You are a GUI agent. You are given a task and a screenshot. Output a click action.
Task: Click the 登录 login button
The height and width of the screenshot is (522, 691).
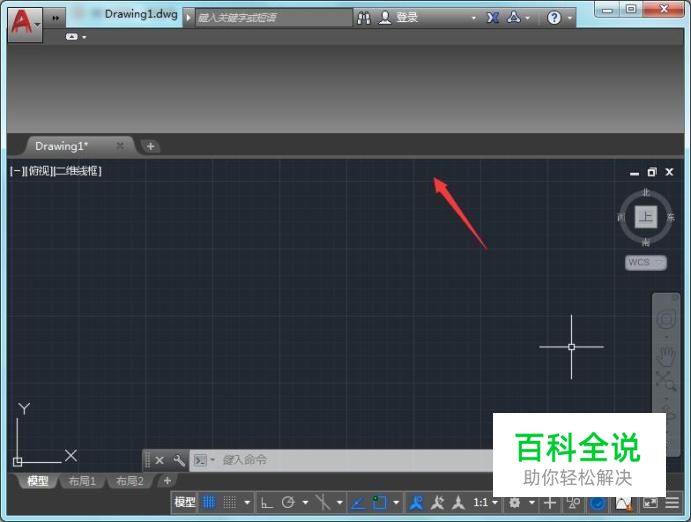(x=407, y=18)
